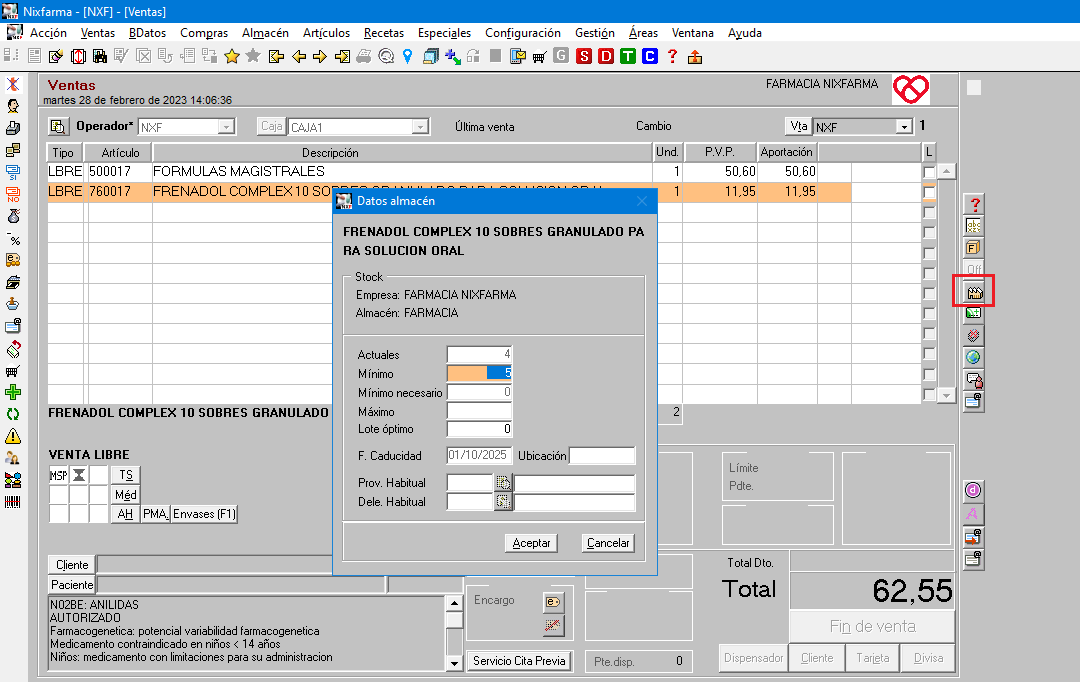This screenshot has width=1080, height=682.
Task: Click the barcode icon in left sidebar
Action: (x=13, y=502)
